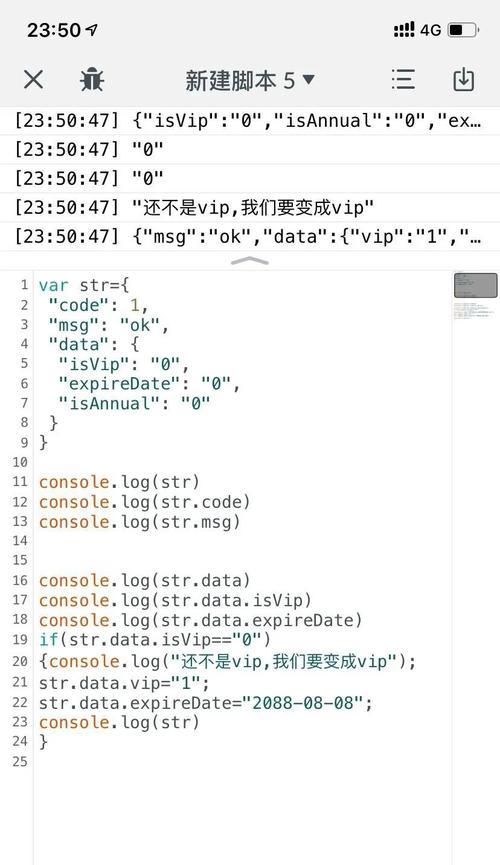The height and width of the screenshot is (865, 500).
Task: Tap the battery indicator in status bar
Action: click(x=464, y=30)
